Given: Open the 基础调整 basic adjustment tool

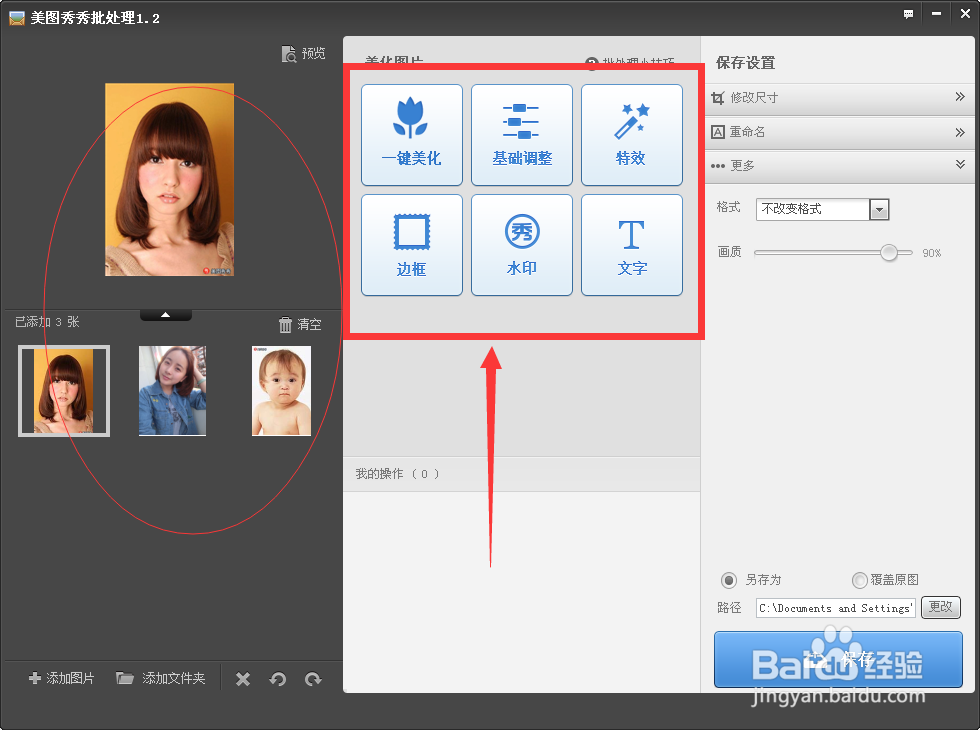Looking at the screenshot, I should (522, 135).
